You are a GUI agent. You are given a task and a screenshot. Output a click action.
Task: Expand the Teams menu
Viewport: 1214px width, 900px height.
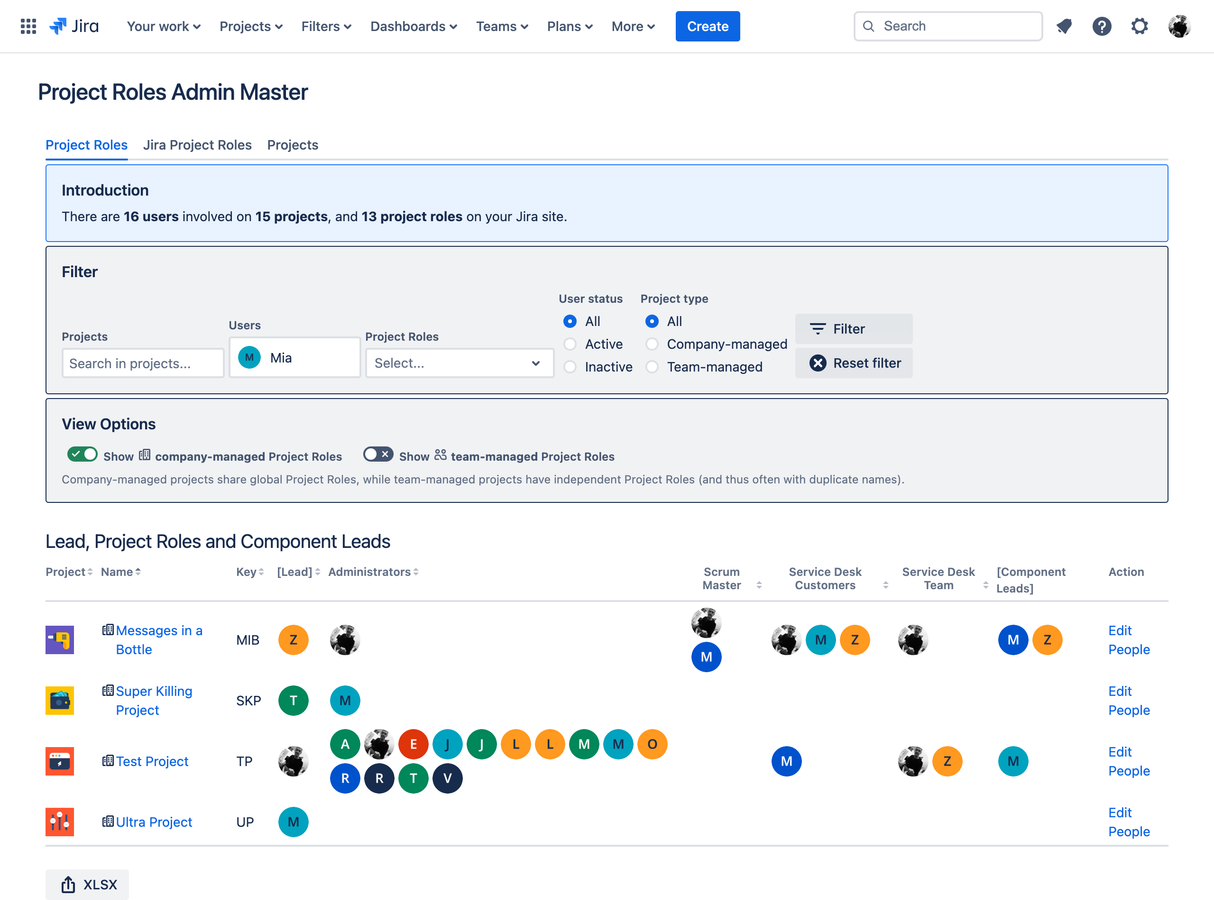coord(503,26)
